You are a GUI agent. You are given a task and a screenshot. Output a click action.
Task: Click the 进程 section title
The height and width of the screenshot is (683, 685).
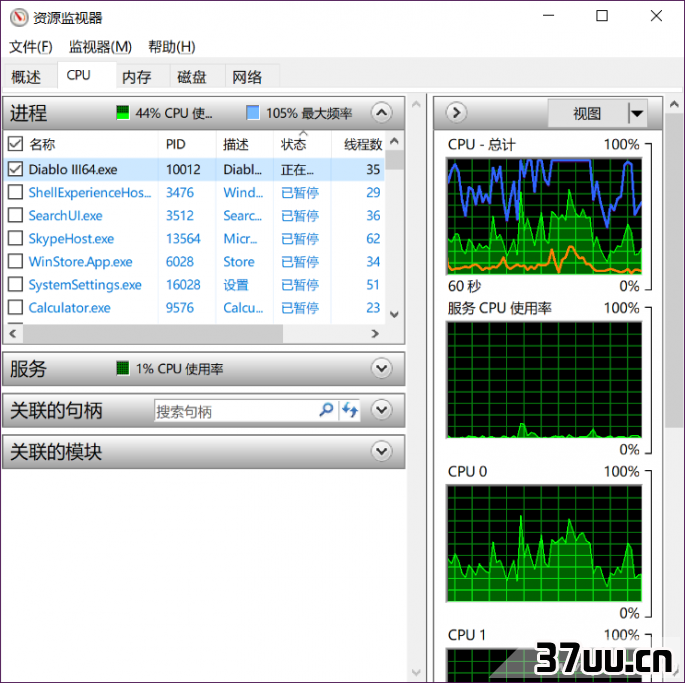point(28,113)
